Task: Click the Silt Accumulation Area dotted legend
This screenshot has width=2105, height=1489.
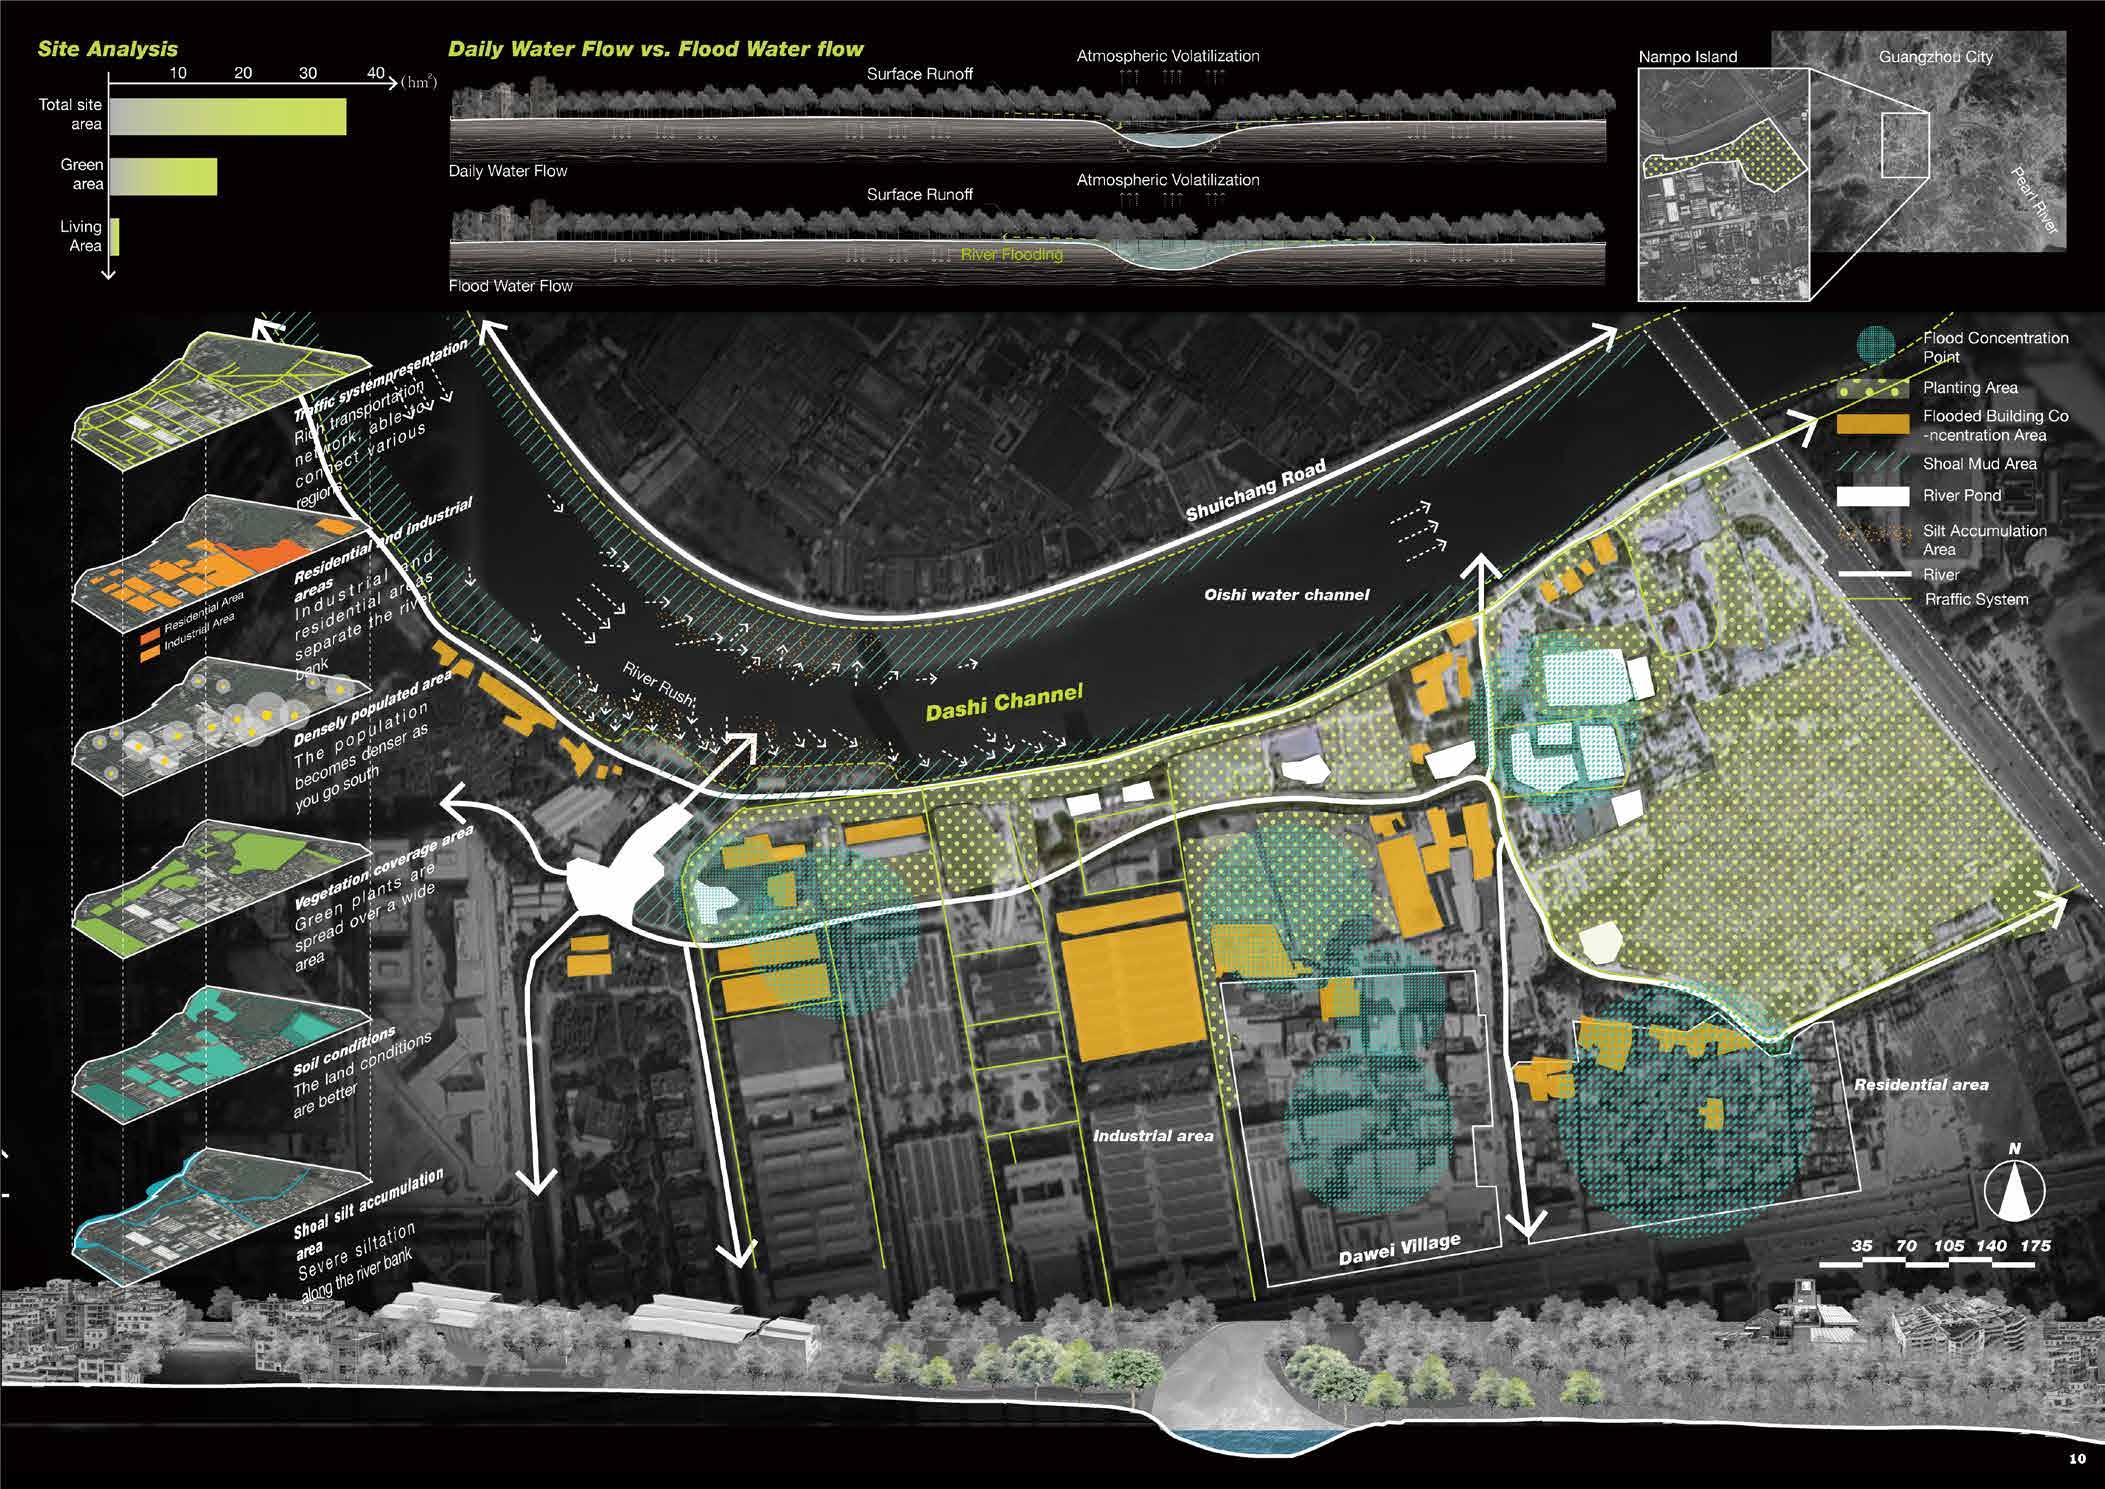Action: [x=1873, y=535]
